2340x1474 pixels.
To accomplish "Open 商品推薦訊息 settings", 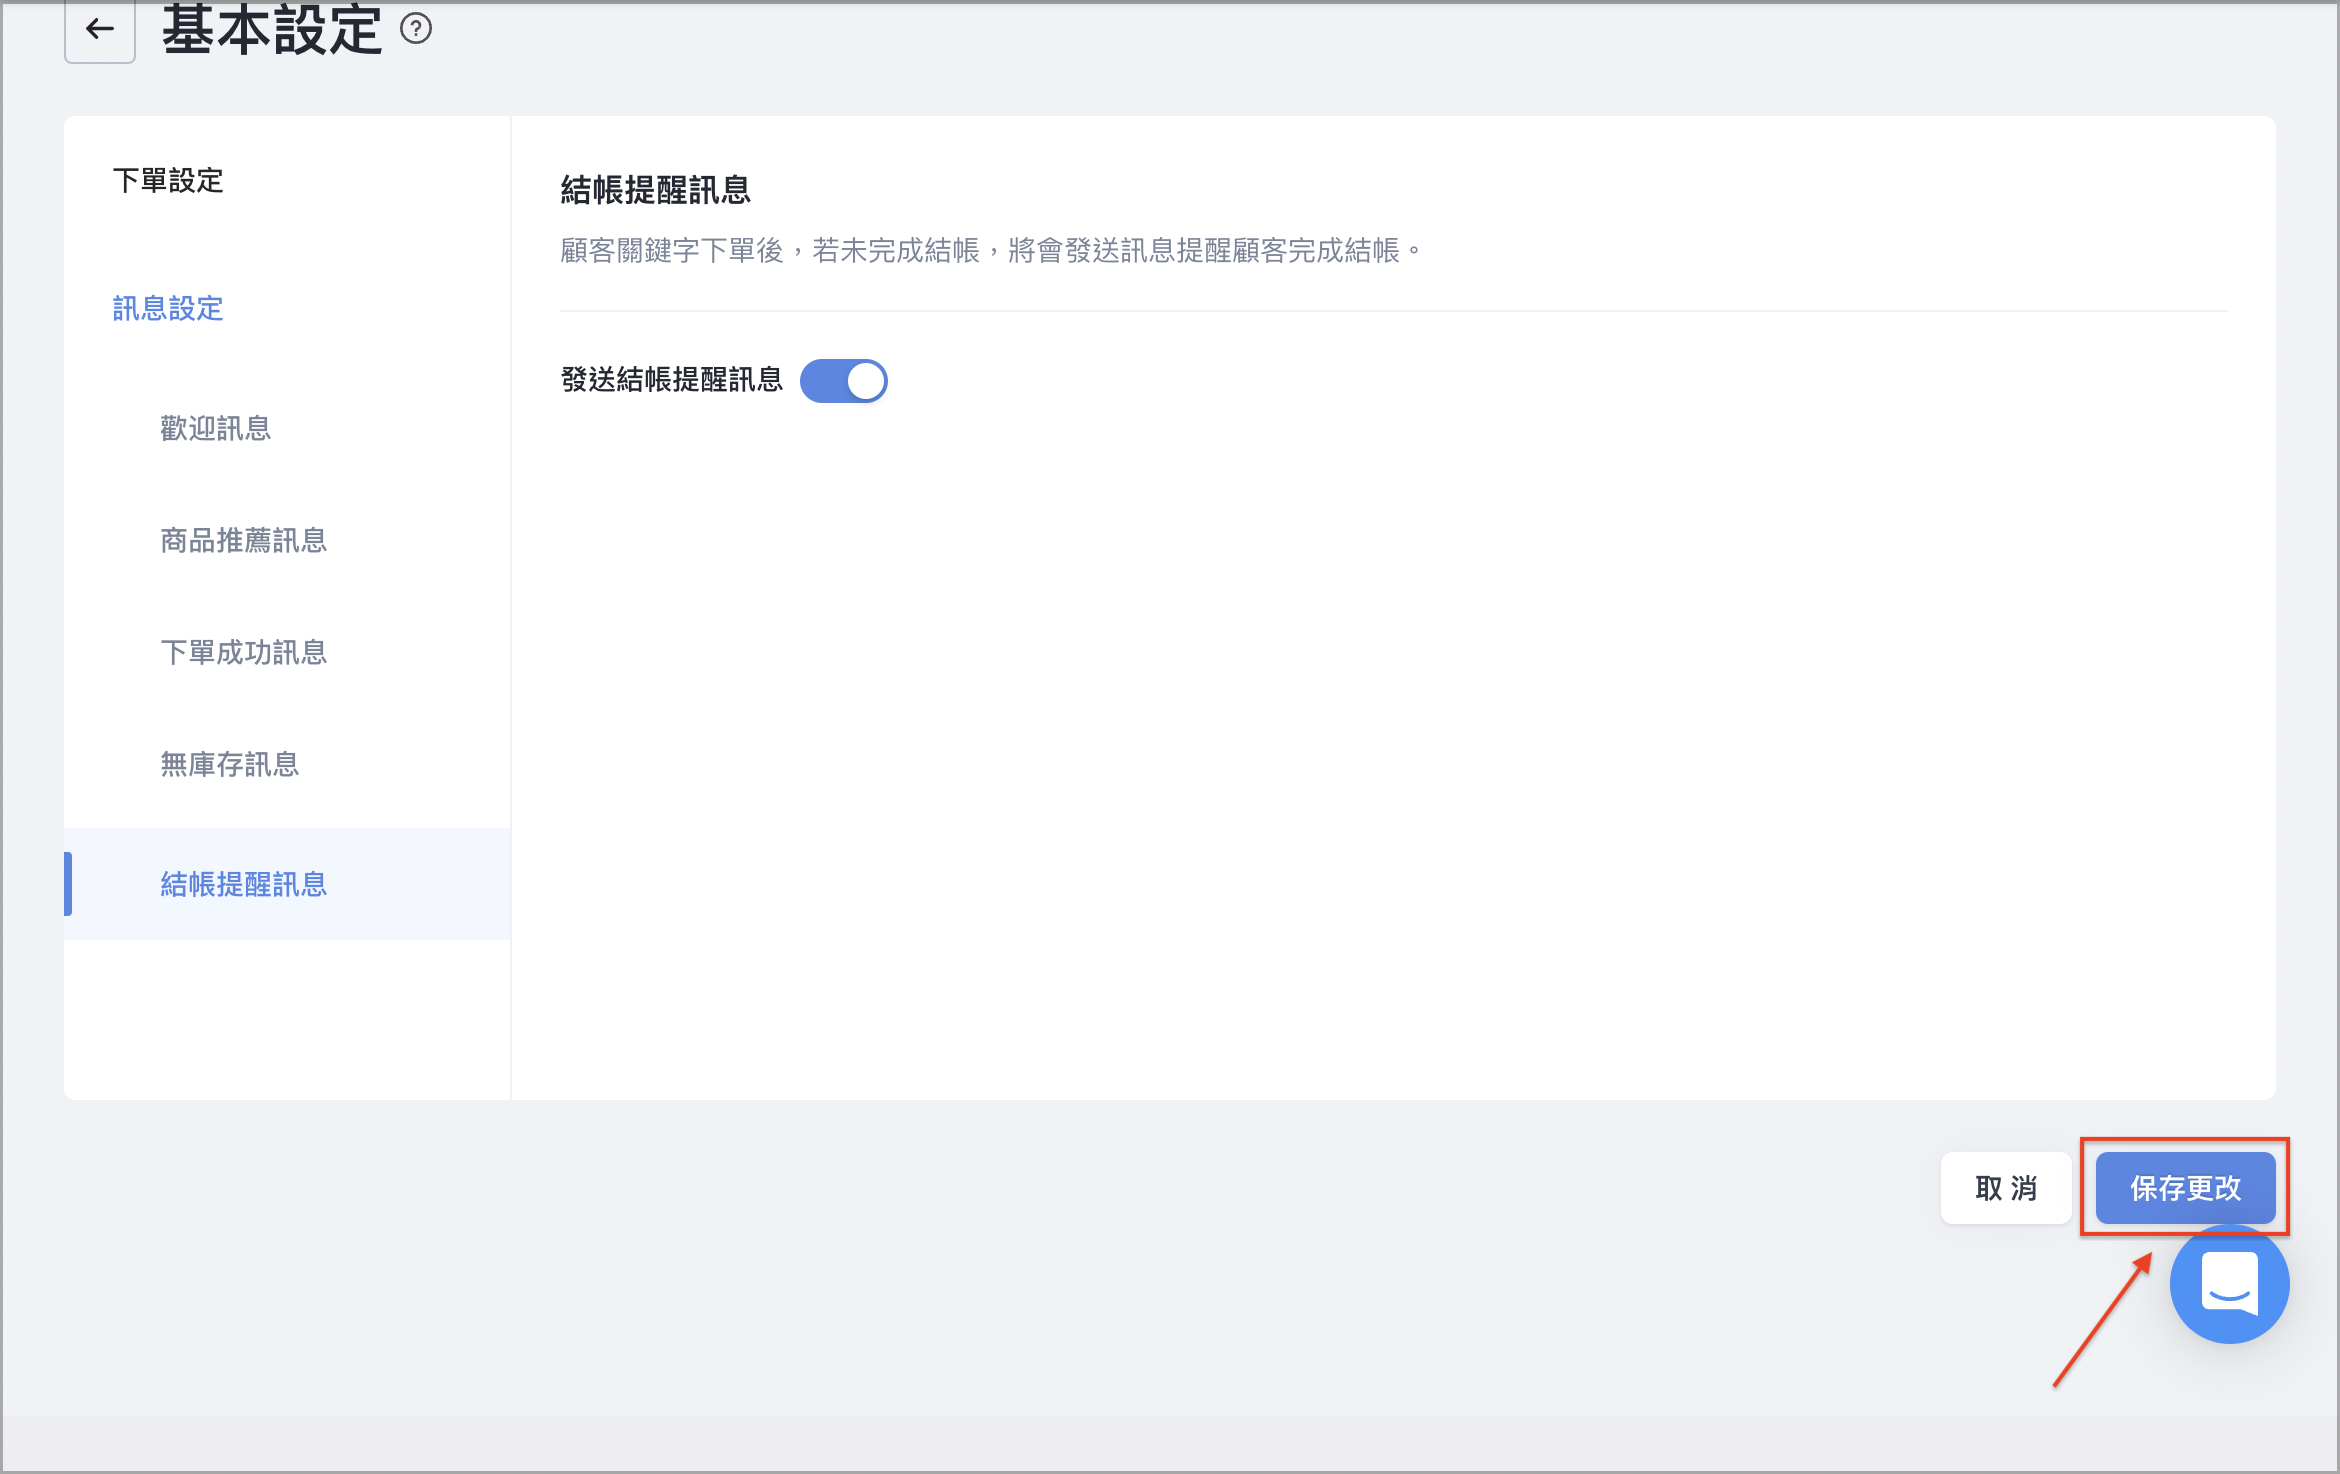I will point(244,541).
